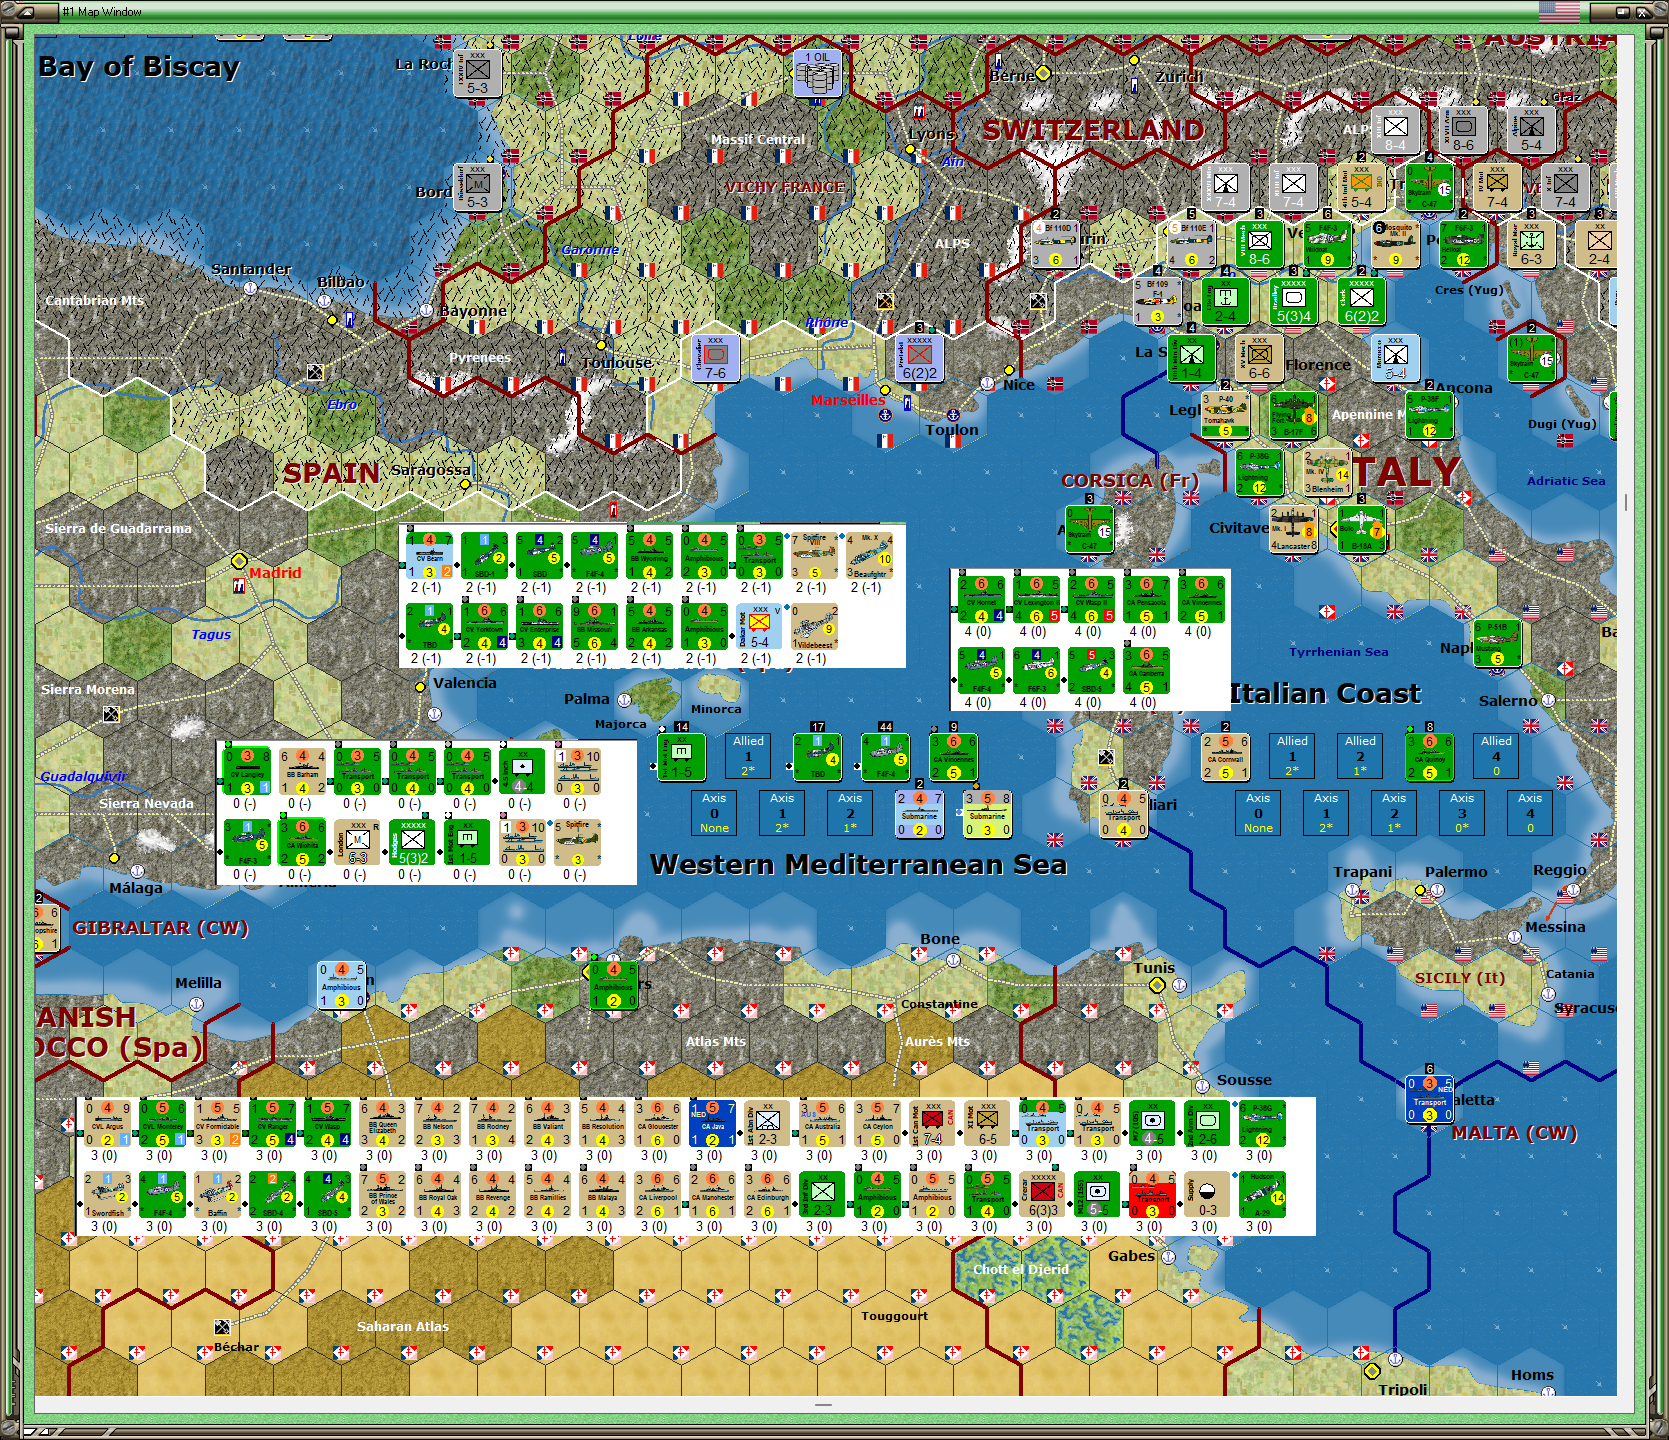1669x1440 pixels.
Task: Select the Supply 0-3 unit counter
Action: [1207, 1195]
